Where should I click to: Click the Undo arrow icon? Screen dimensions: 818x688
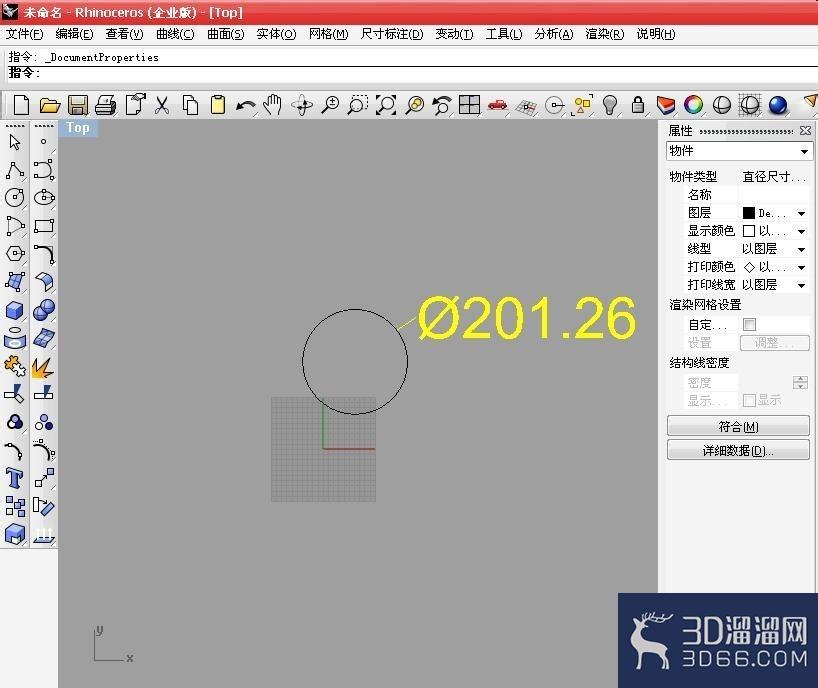[245, 106]
